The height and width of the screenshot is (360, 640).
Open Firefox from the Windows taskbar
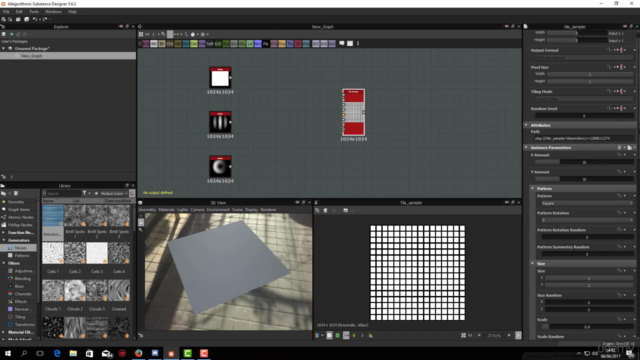click(139, 353)
